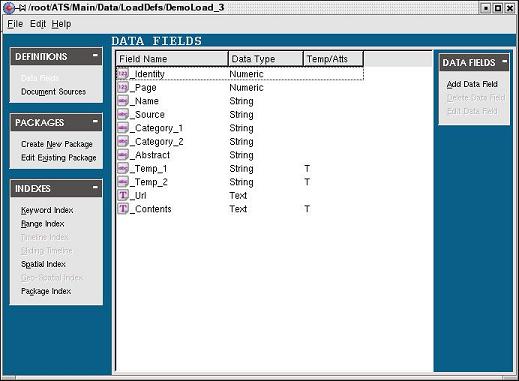519x381 pixels.
Task: Open the File menu
Action: [15, 24]
